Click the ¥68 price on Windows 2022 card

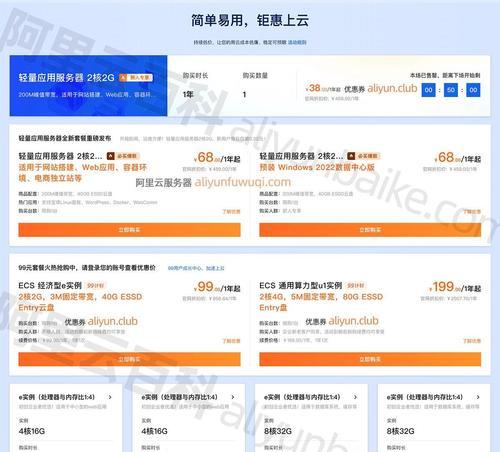pos(458,157)
